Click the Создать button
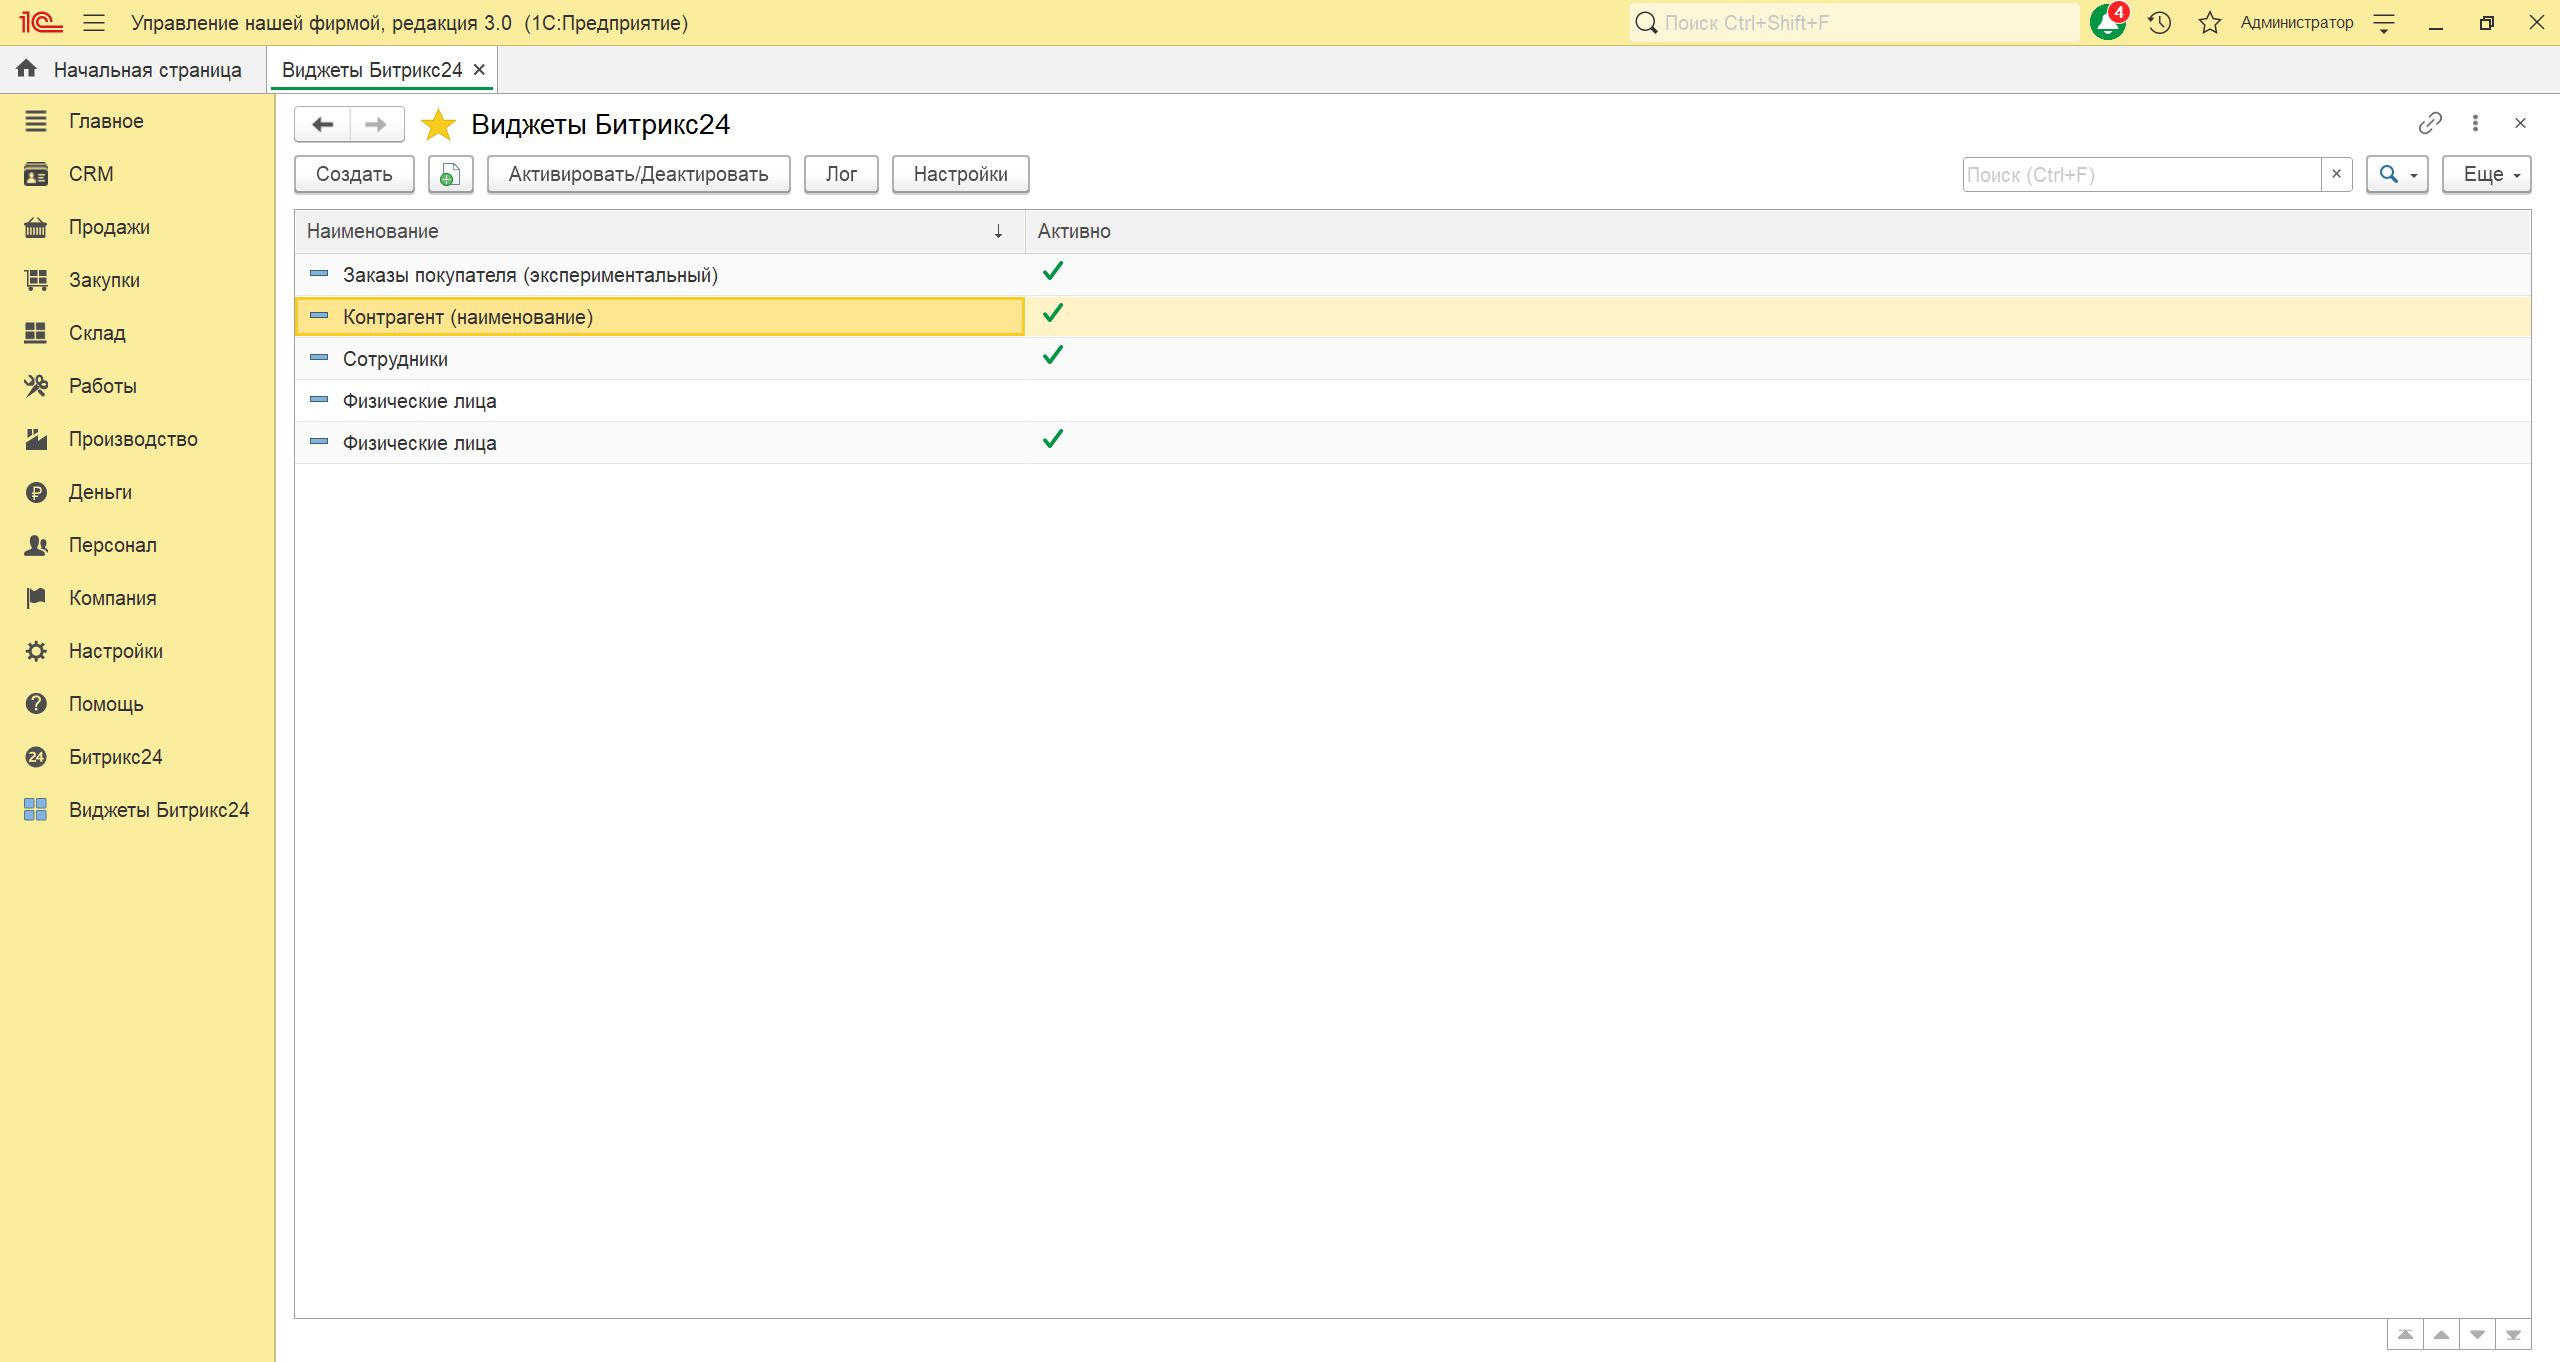Screen dimensions: 2560x1362 pyautogui.click(x=354, y=175)
